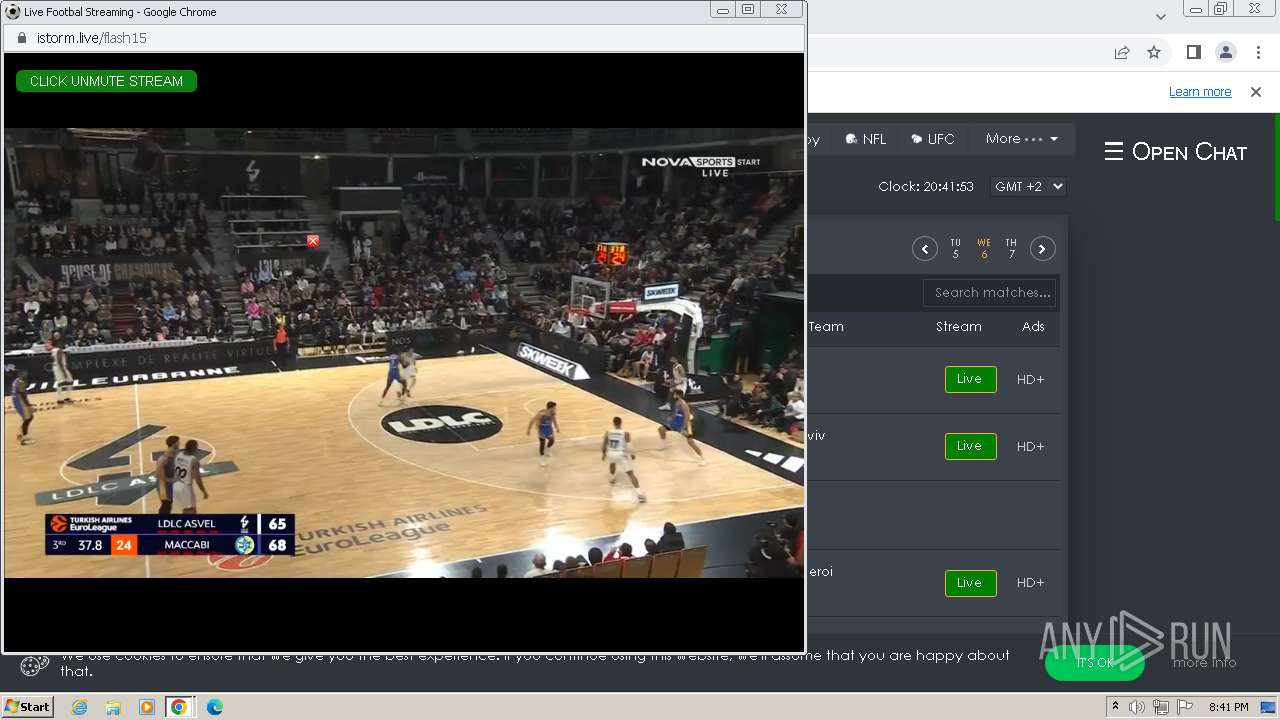Click taskbar clock 8:41 PM

1228,707
